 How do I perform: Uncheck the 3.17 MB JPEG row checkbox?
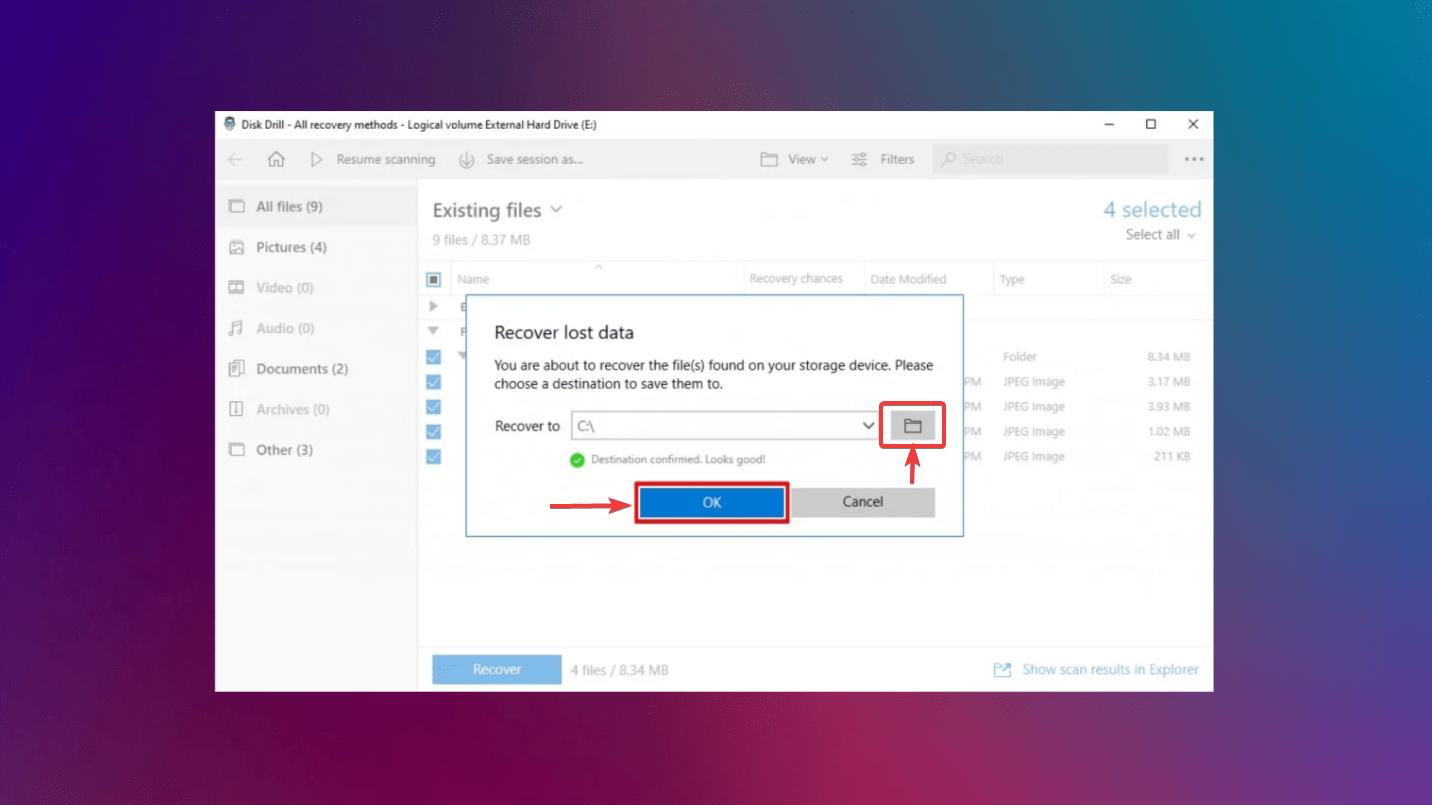(434, 382)
